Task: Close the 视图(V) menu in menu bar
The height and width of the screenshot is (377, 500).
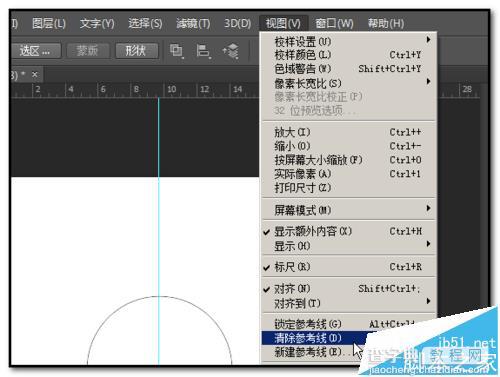Action: coord(283,24)
